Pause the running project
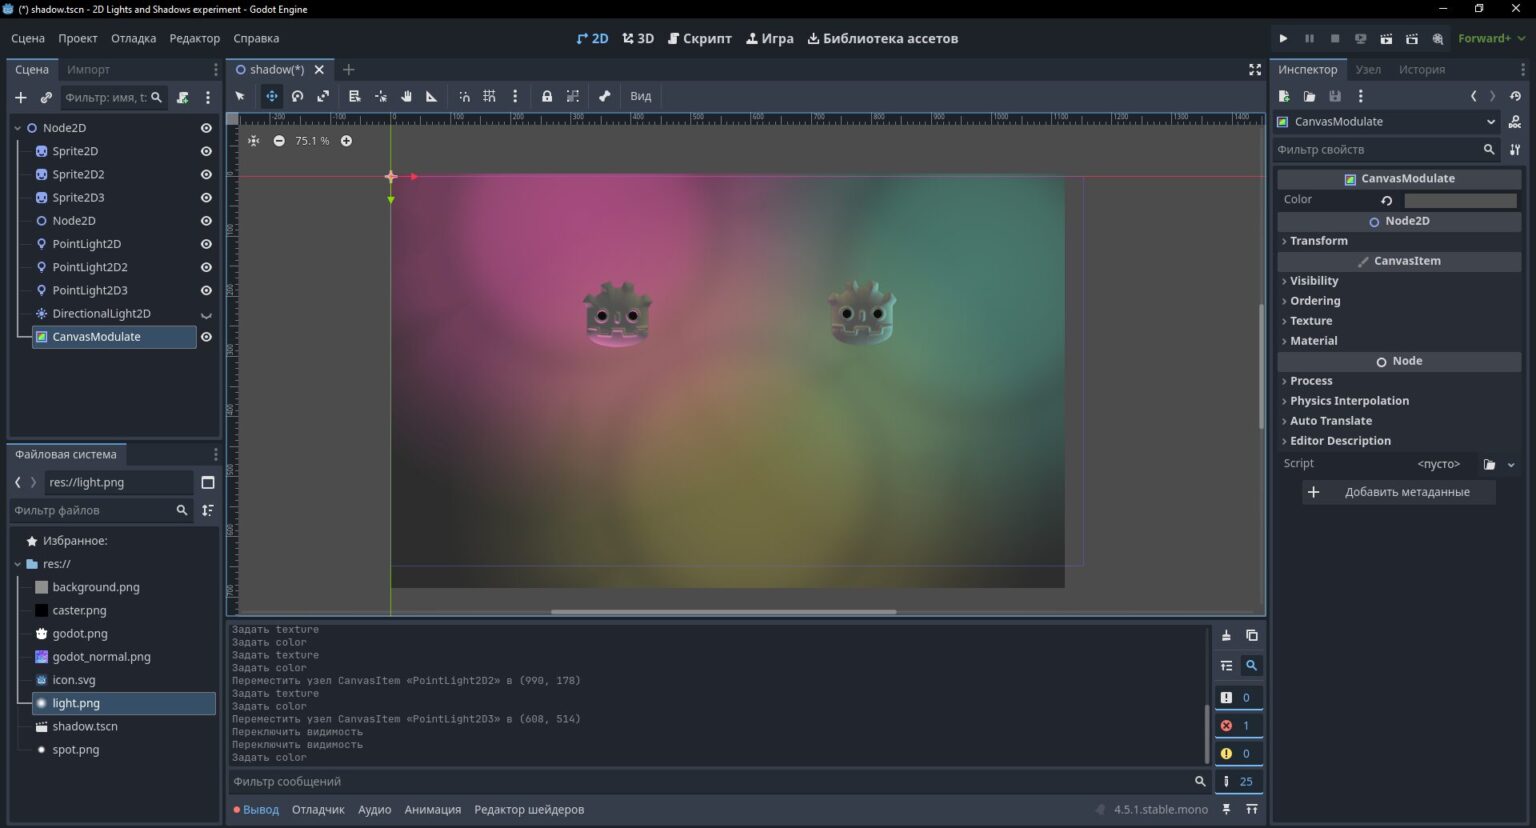 pyautogui.click(x=1309, y=38)
